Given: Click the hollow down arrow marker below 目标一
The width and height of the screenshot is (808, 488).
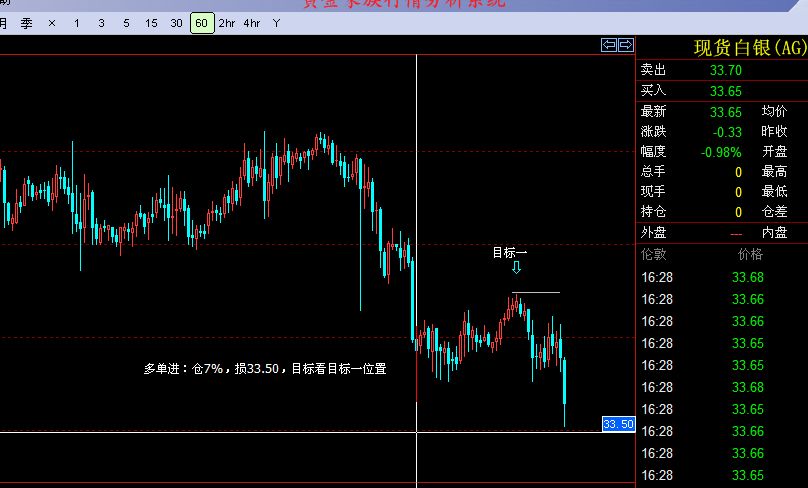Looking at the screenshot, I should click(x=516, y=267).
